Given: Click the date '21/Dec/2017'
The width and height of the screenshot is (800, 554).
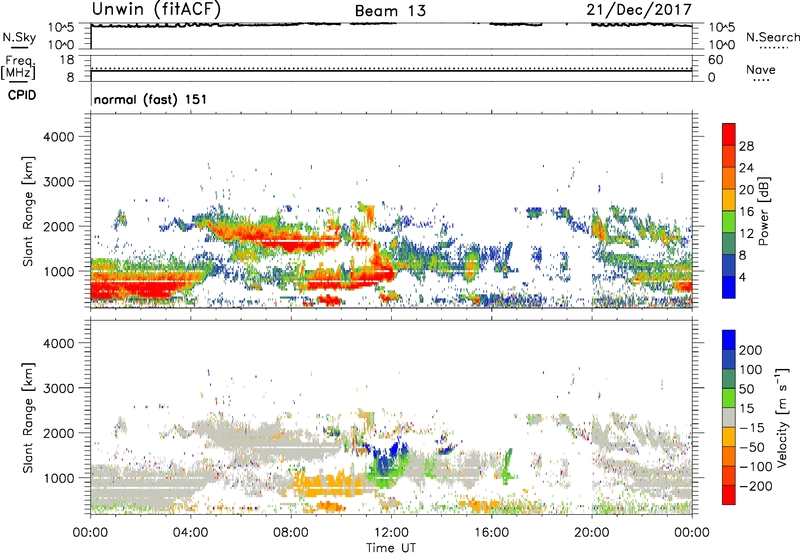Looking at the screenshot, I should click(x=639, y=10).
